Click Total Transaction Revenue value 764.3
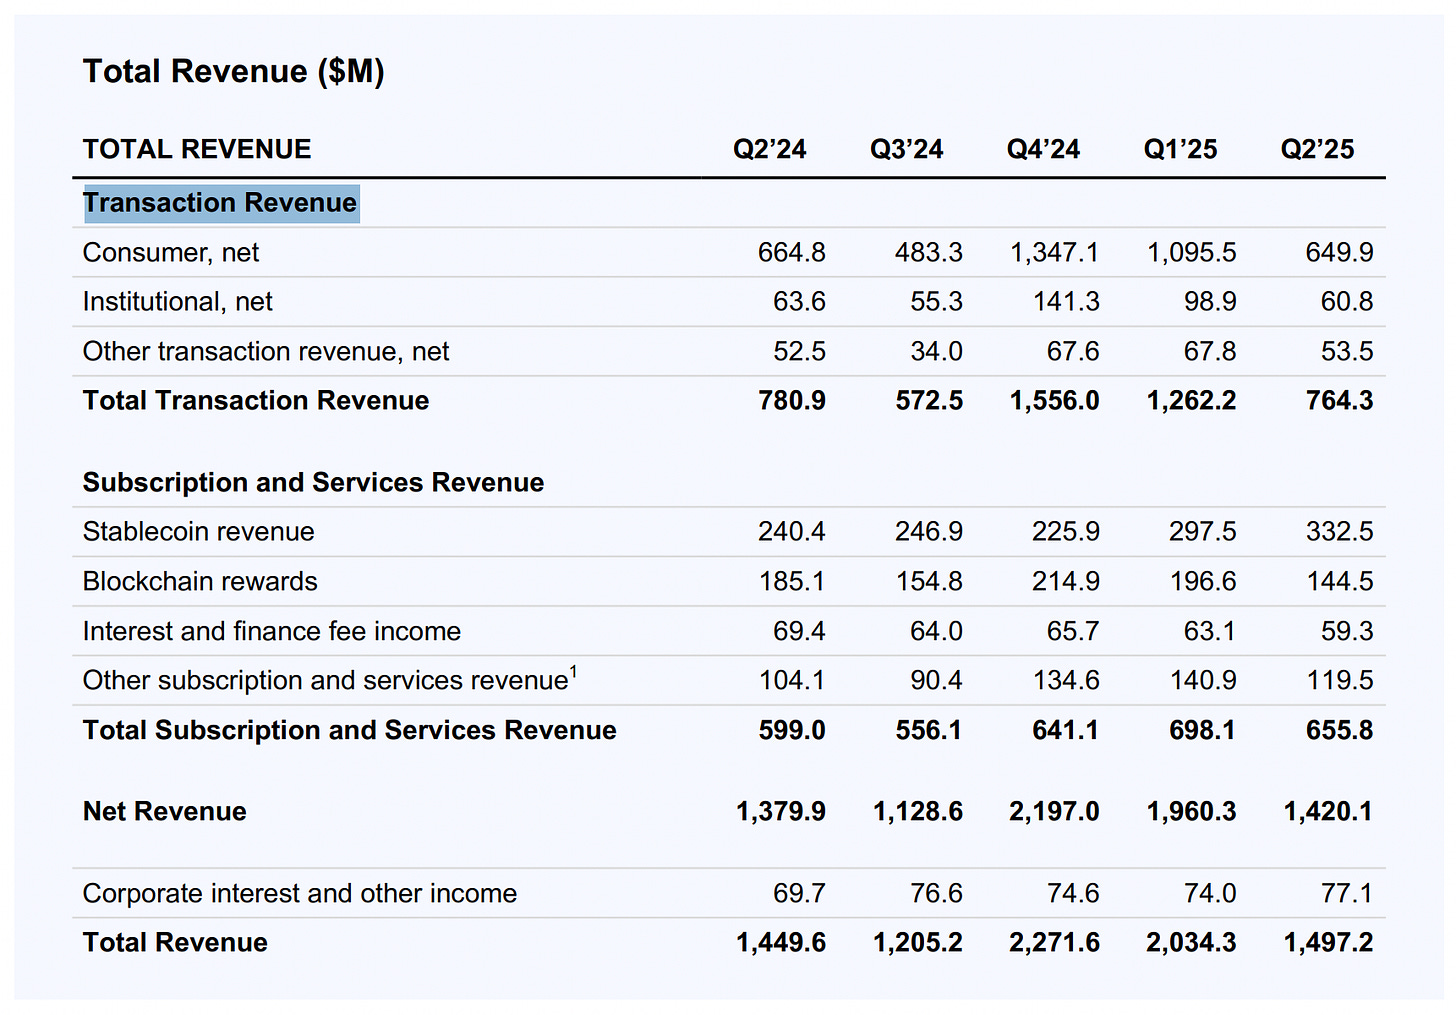The width and height of the screenshot is (1456, 1015). (x=1340, y=401)
